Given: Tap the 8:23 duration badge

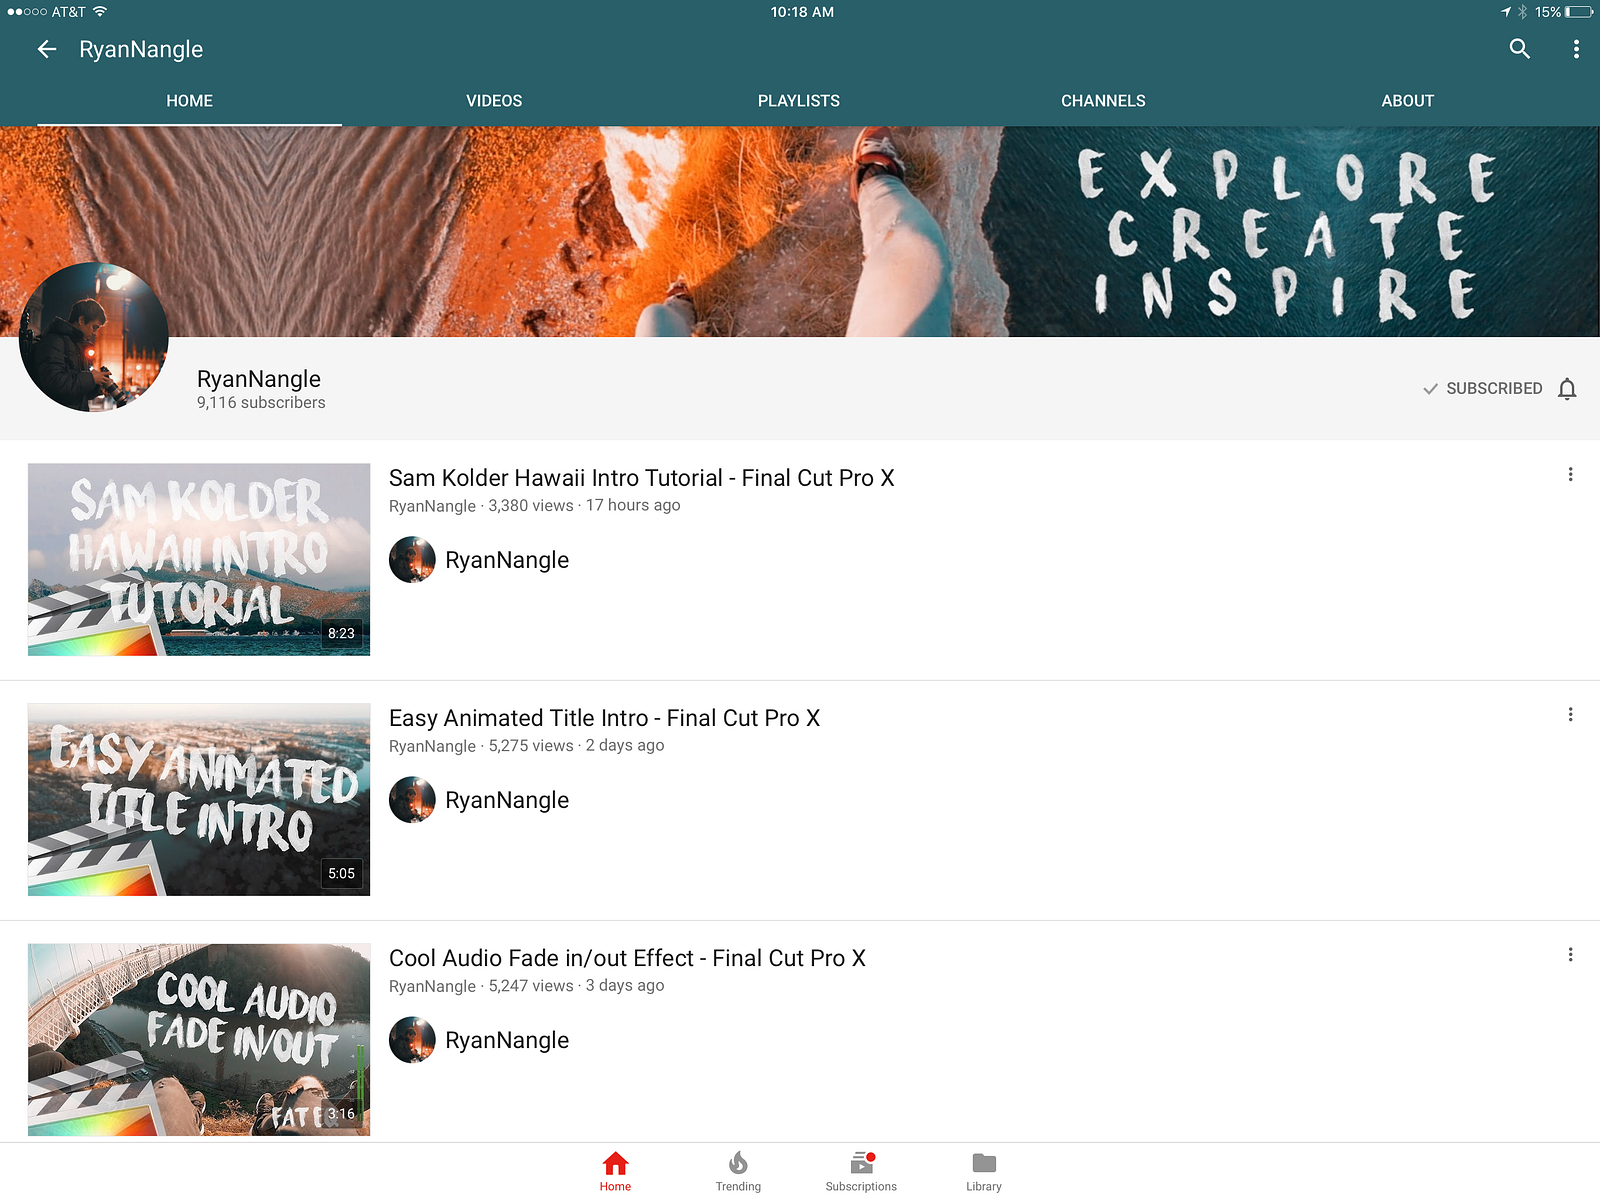Looking at the screenshot, I should coord(341,633).
